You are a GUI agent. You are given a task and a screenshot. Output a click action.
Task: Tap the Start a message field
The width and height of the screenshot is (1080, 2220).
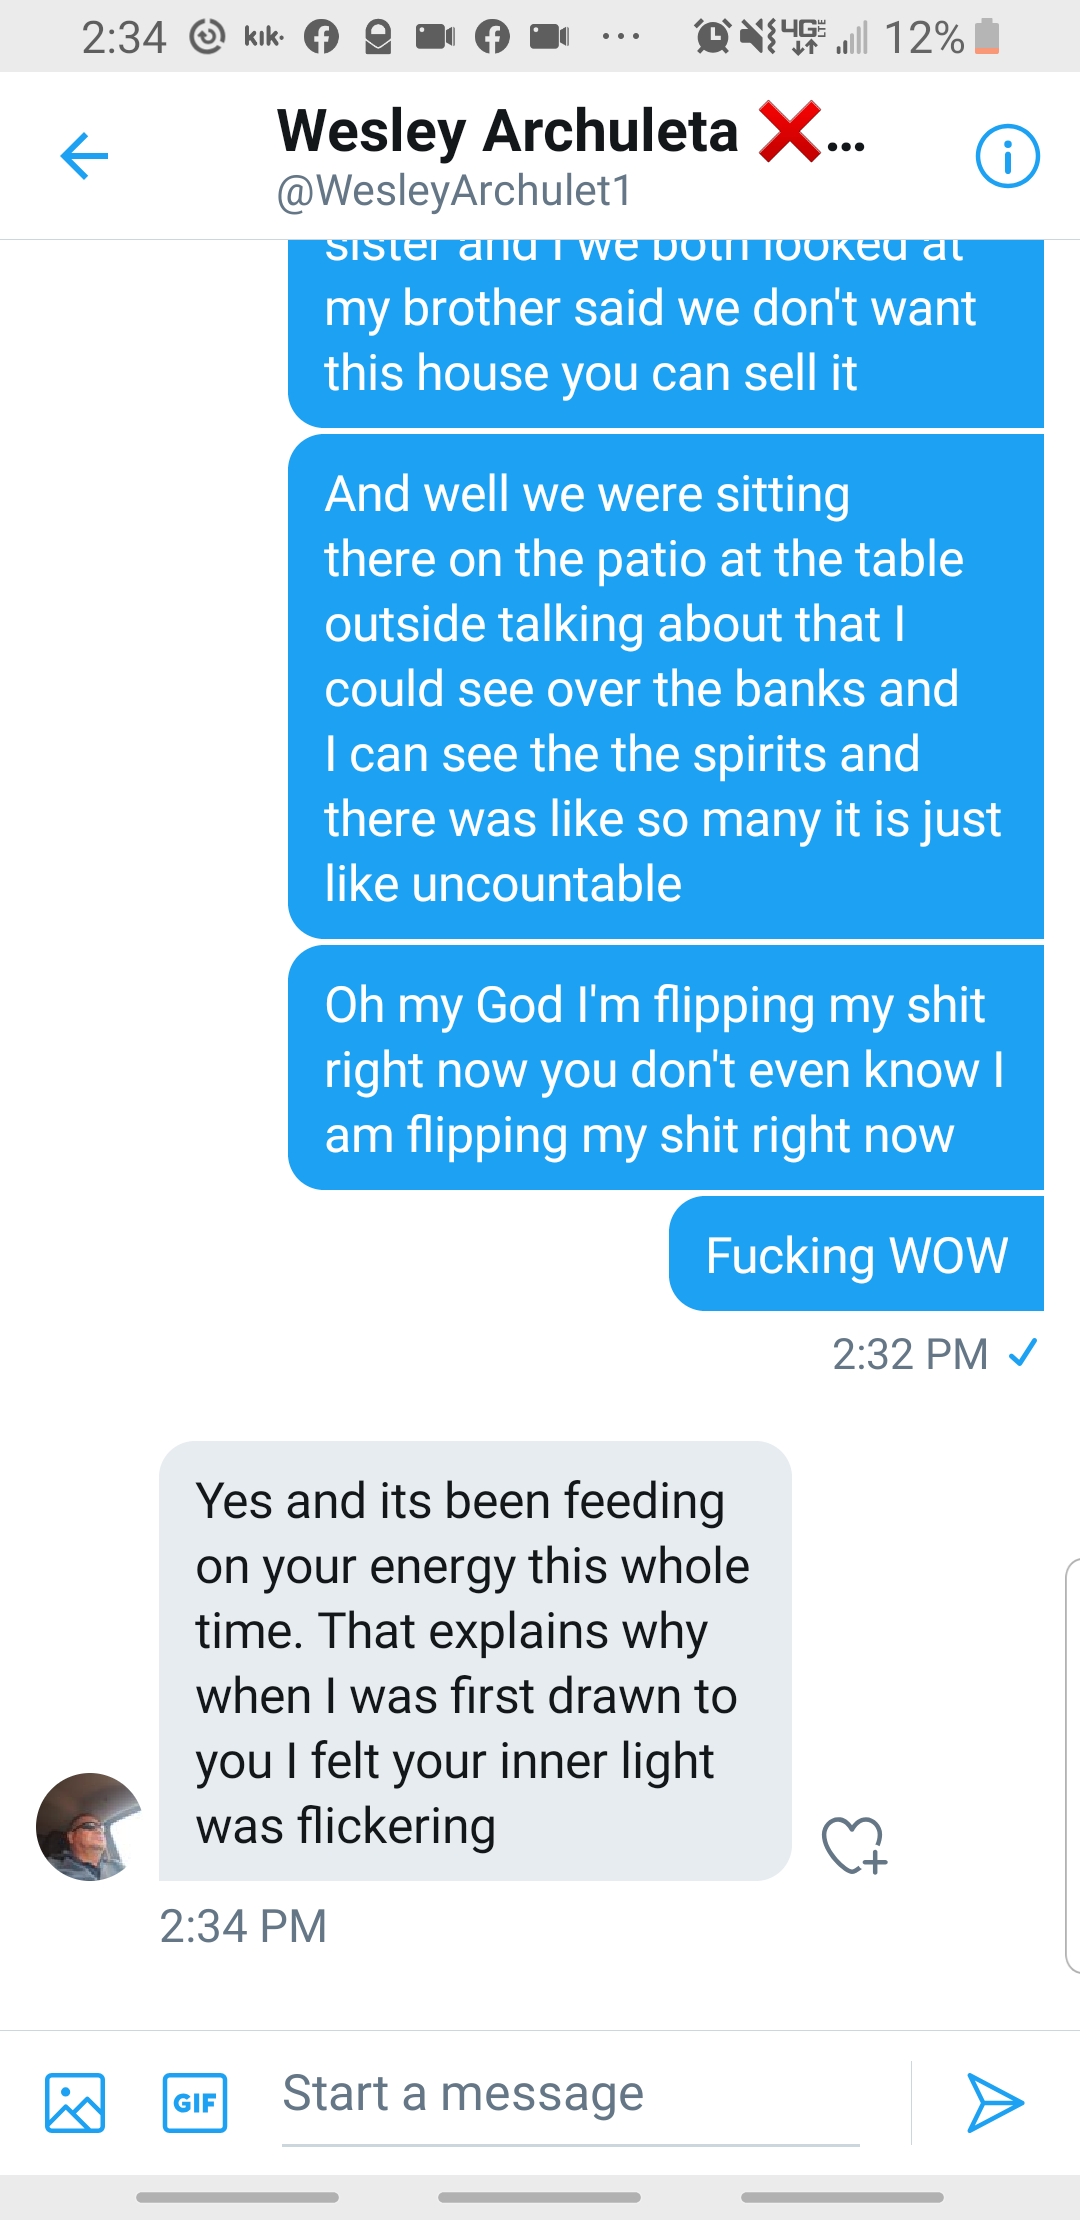coord(570,2095)
